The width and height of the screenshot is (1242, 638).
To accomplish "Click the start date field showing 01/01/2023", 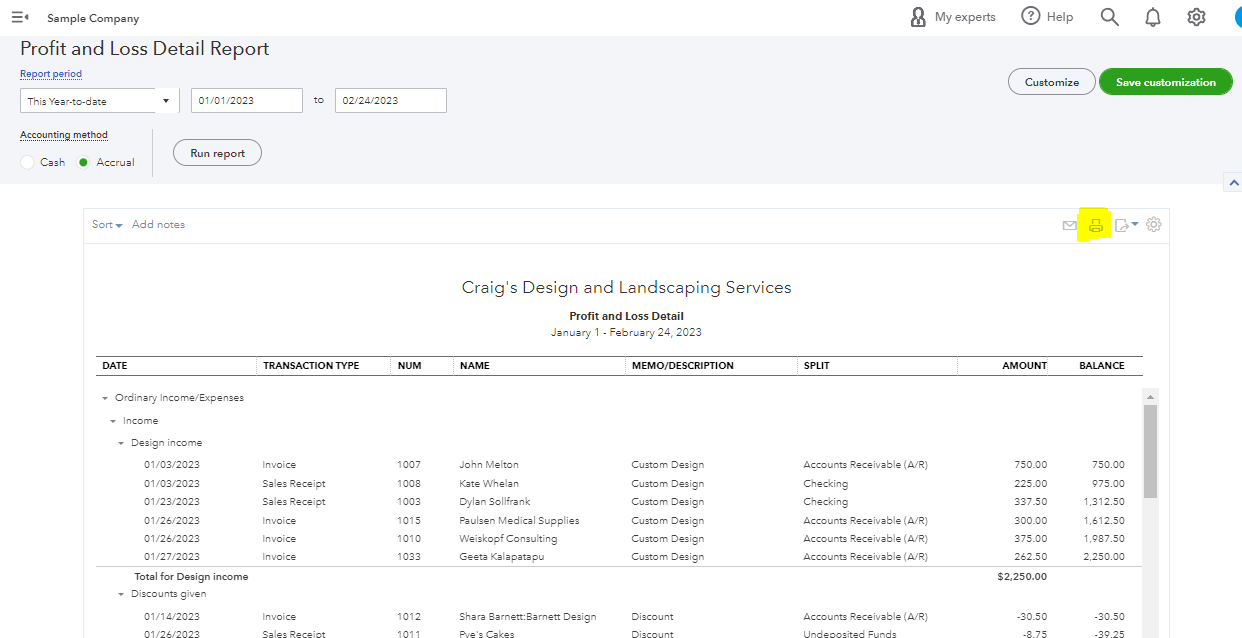I will [x=246, y=100].
